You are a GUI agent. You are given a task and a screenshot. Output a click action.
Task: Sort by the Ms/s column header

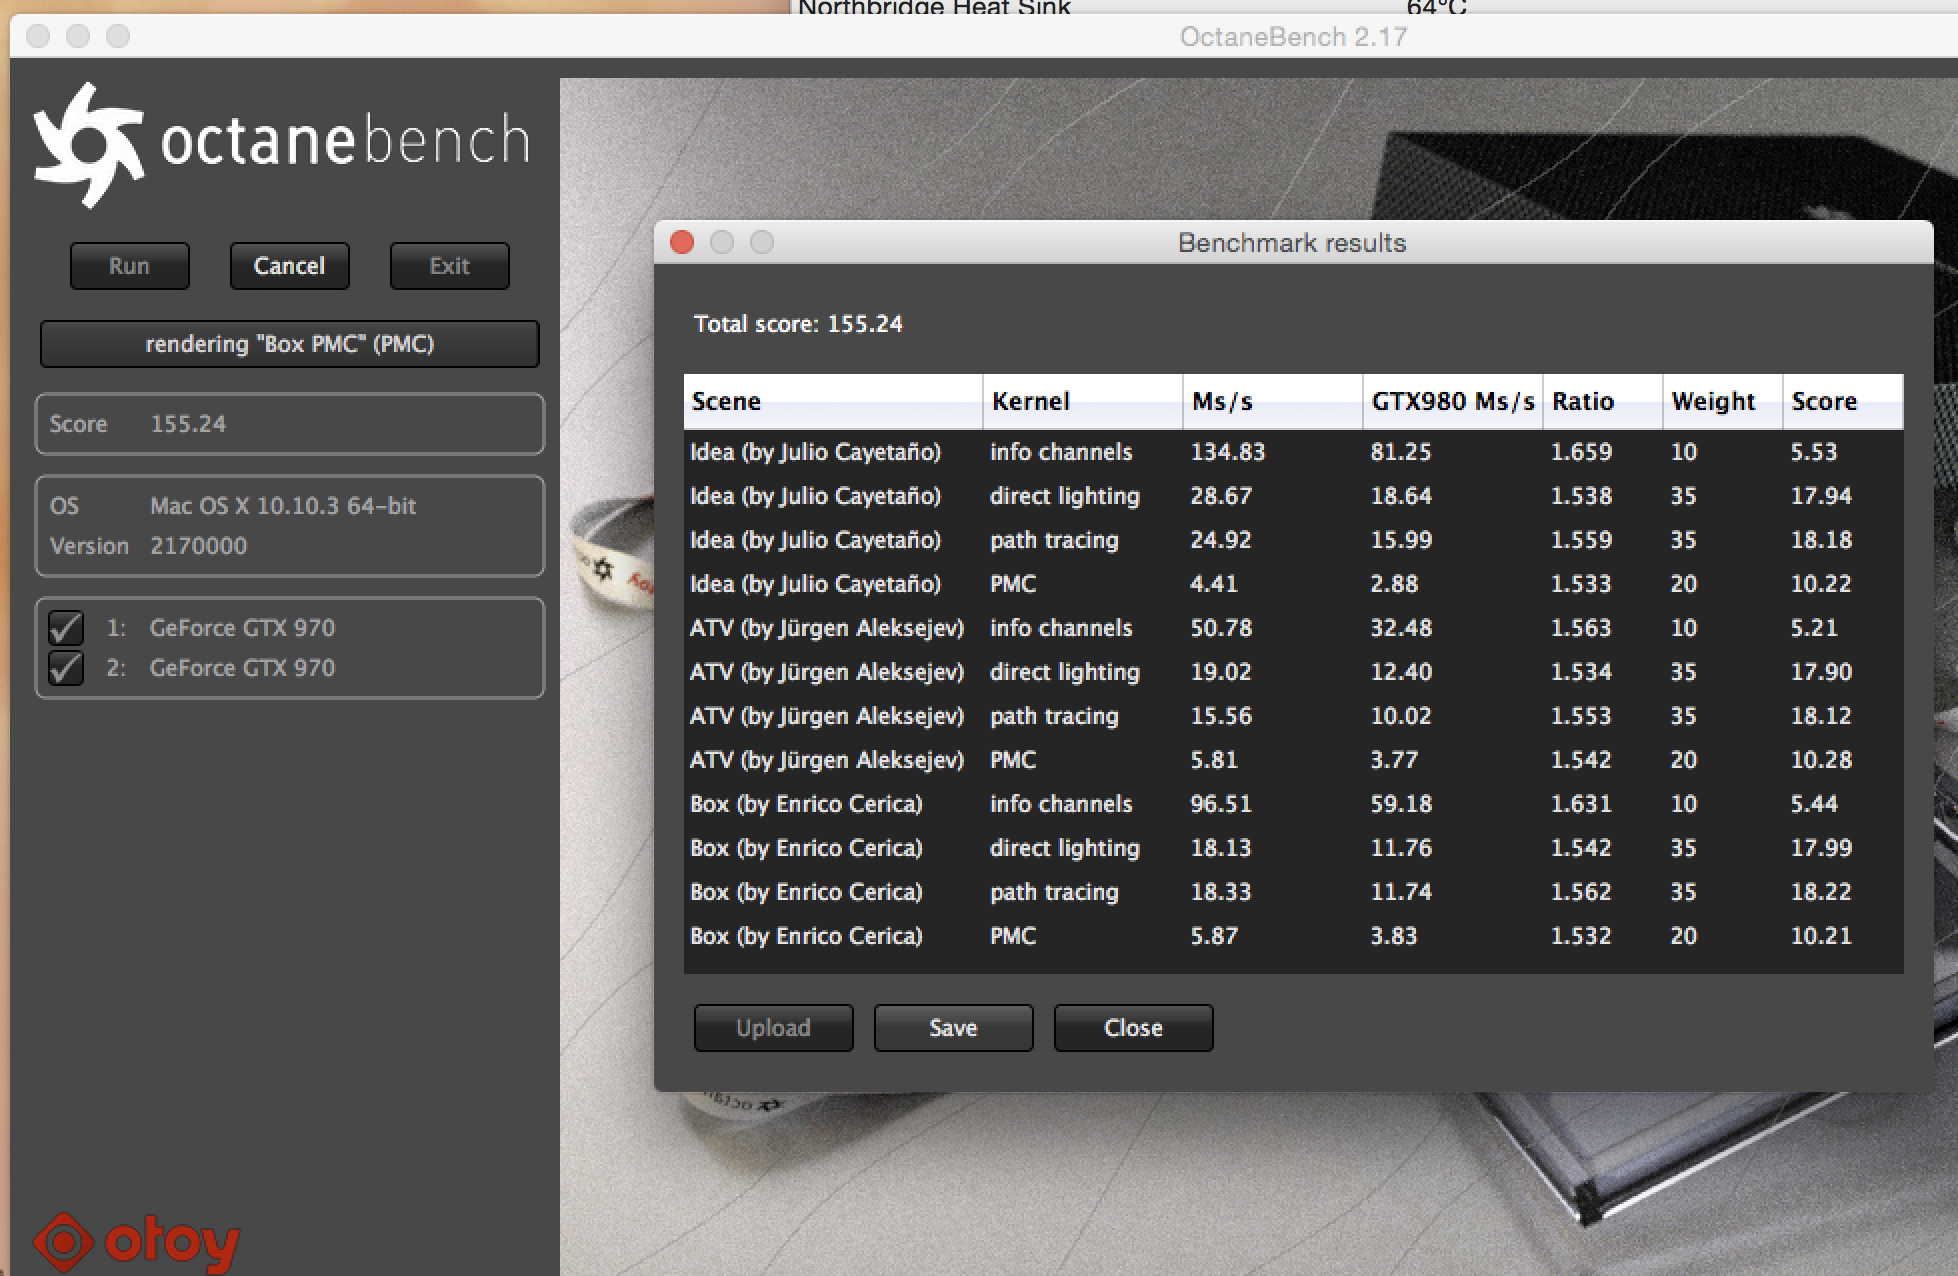pos(1273,402)
